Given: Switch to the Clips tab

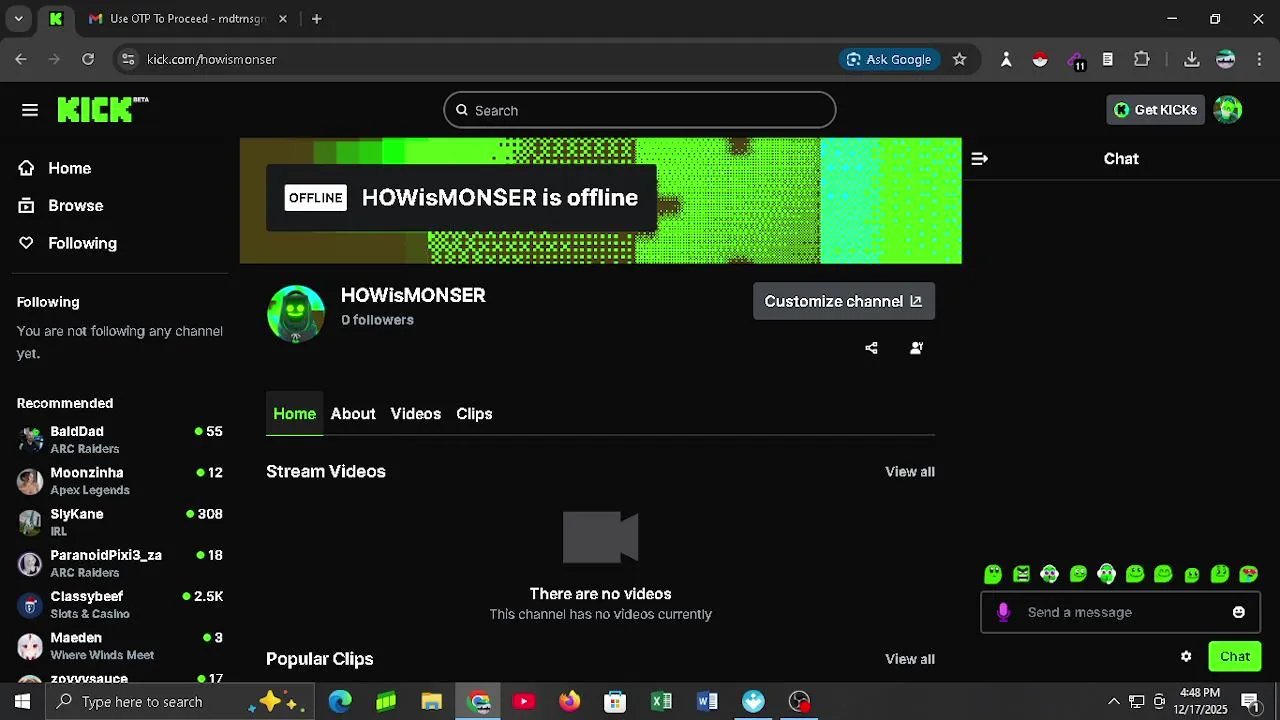Looking at the screenshot, I should coord(474,414).
